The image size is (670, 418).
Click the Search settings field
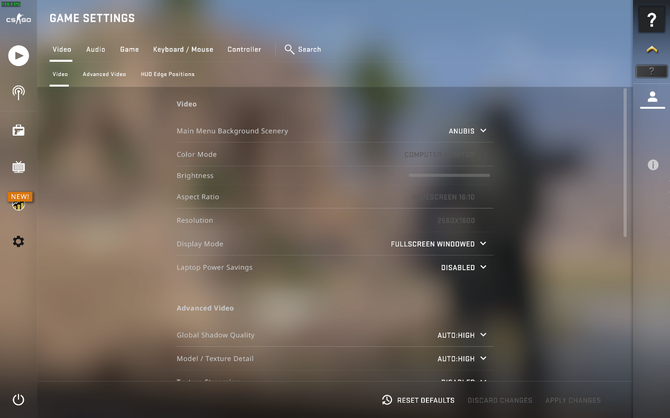coord(303,50)
